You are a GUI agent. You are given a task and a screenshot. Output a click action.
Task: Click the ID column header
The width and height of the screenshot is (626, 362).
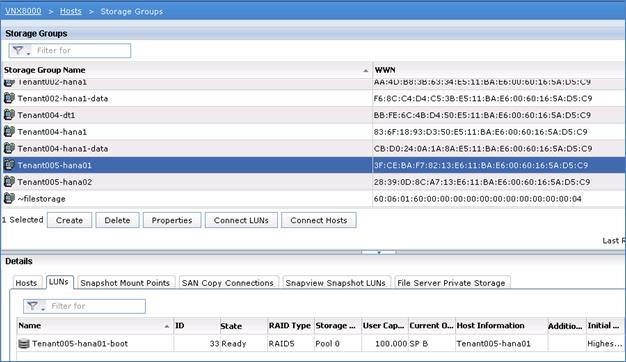pos(197,326)
